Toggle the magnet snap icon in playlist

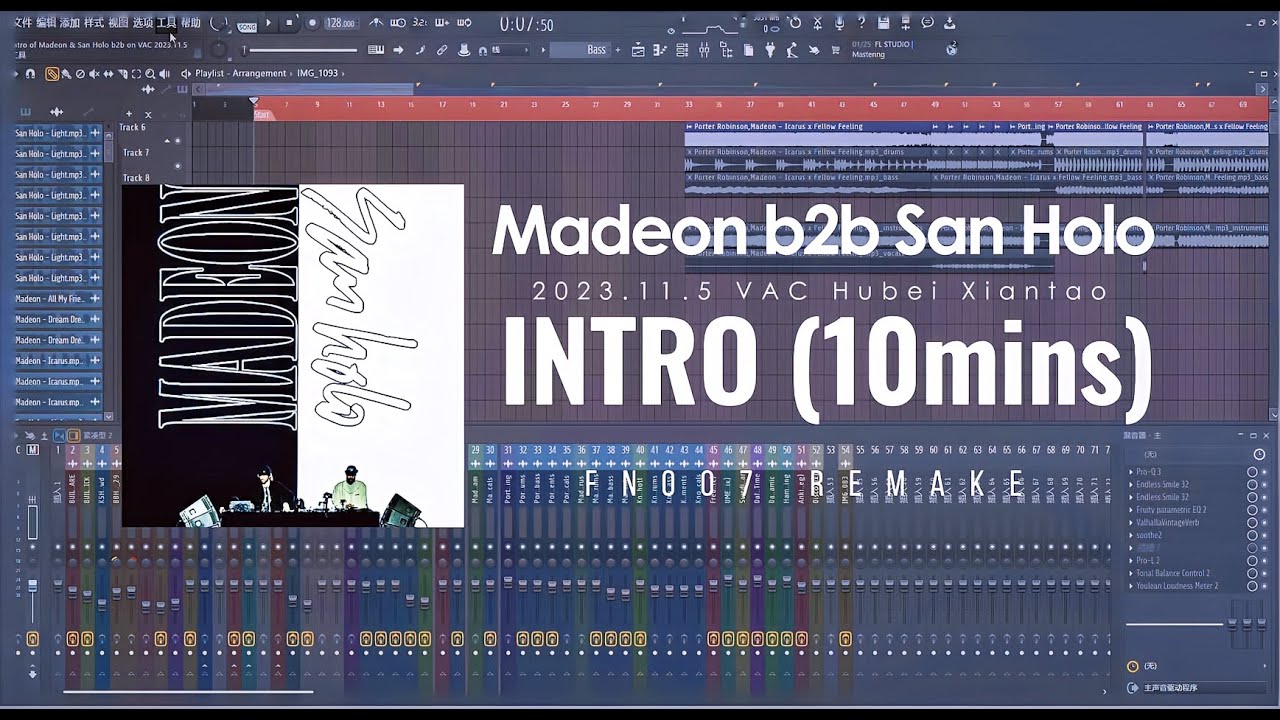tap(30, 73)
